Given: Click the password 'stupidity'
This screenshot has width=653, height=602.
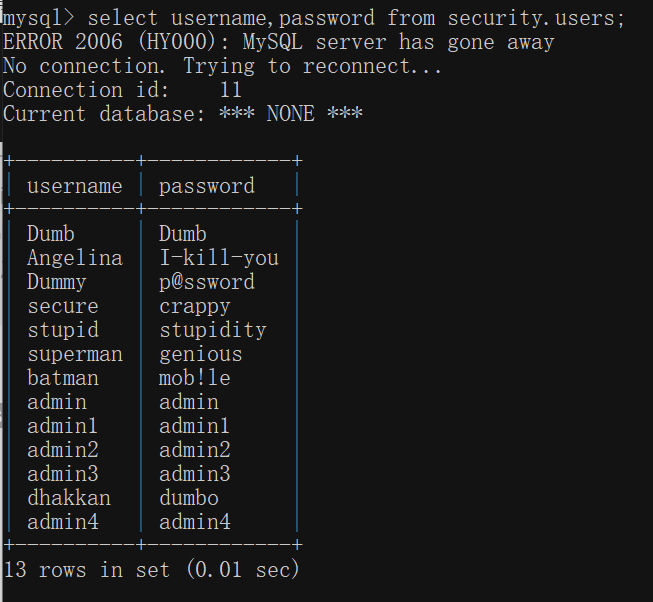Looking at the screenshot, I should (x=213, y=331).
